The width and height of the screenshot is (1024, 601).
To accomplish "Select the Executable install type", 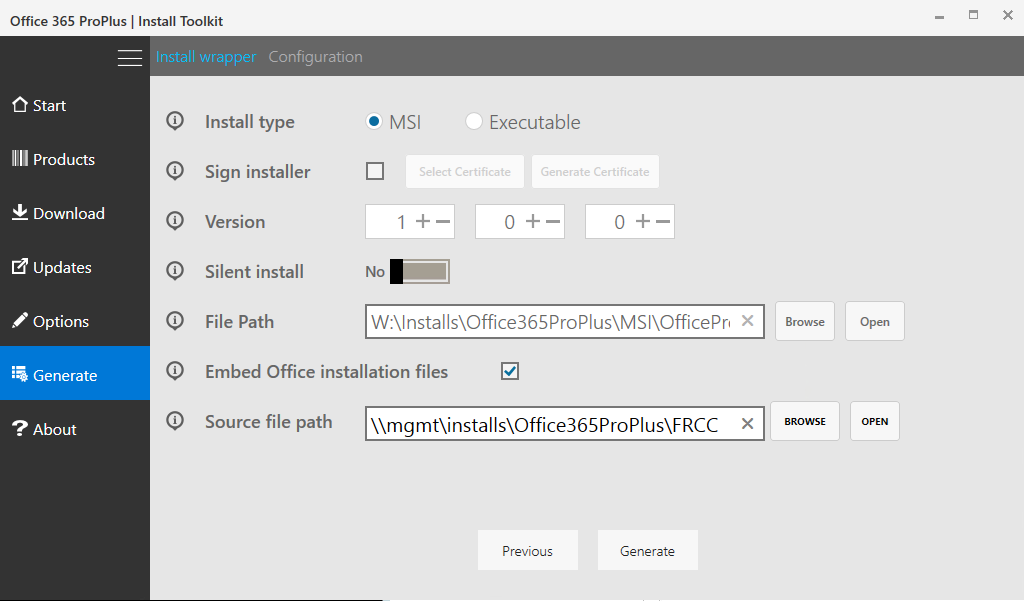I will pos(473,121).
